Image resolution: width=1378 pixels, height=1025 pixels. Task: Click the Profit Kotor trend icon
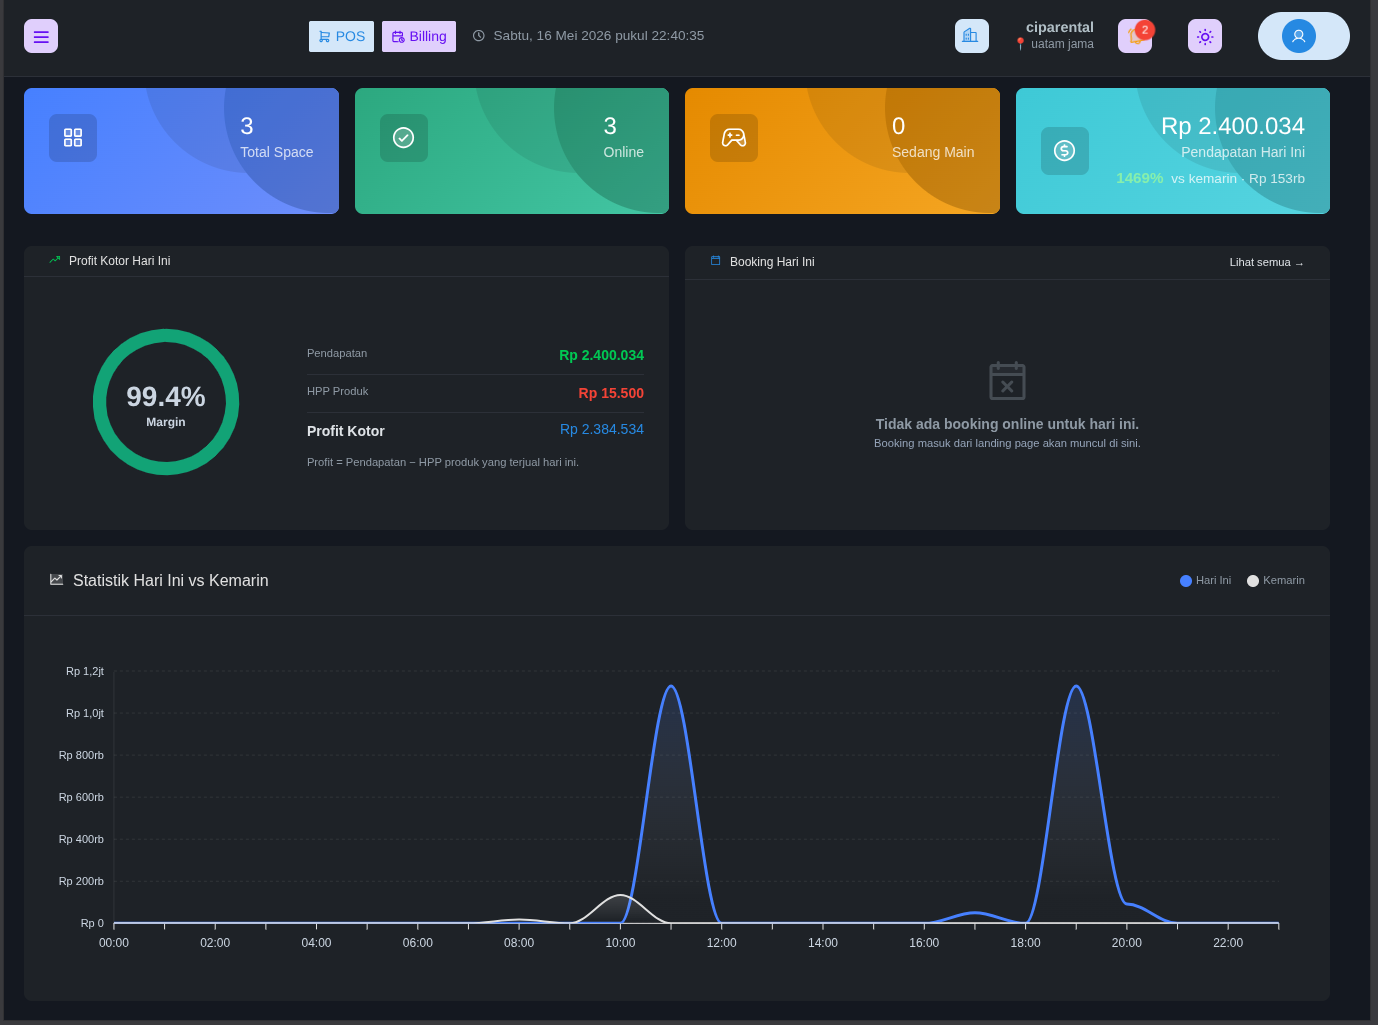(x=55, y=260)
